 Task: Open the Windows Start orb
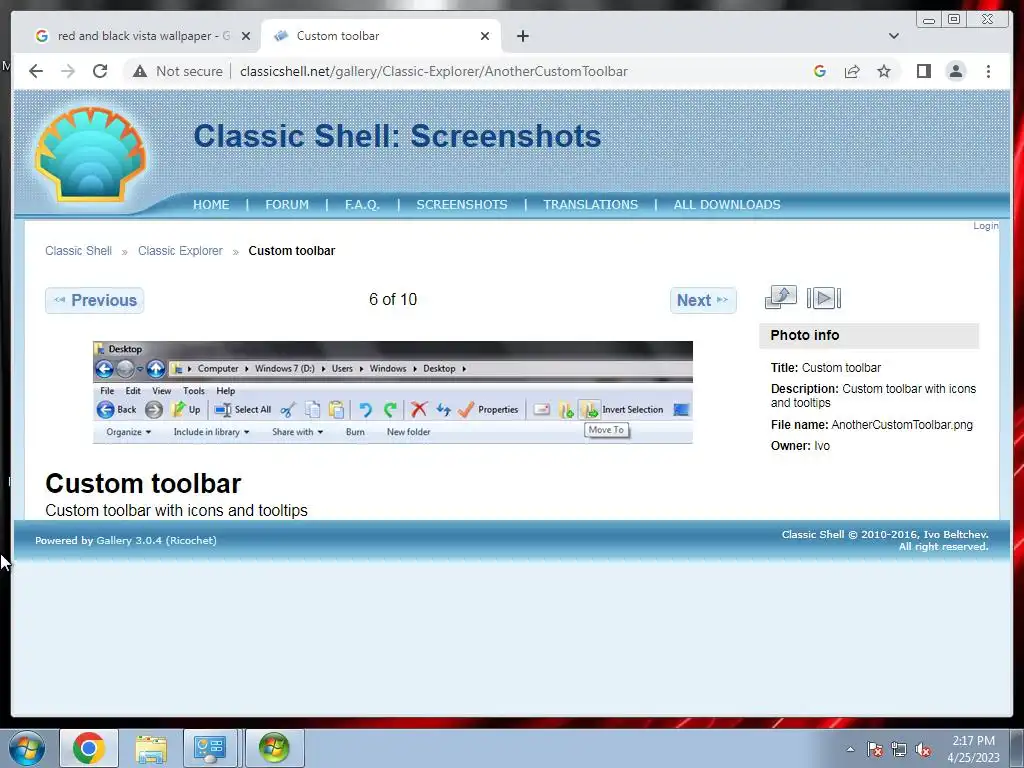(x=27, y=748)
